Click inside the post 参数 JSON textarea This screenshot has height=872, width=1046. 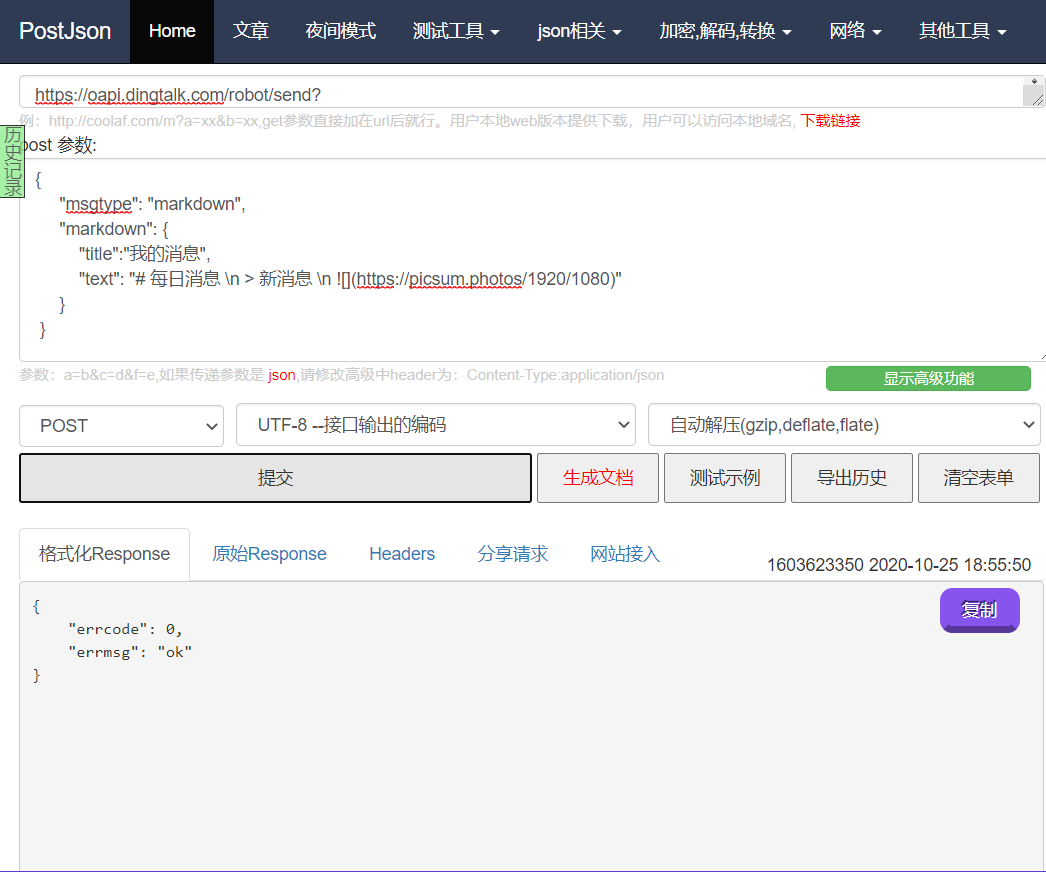532,260
